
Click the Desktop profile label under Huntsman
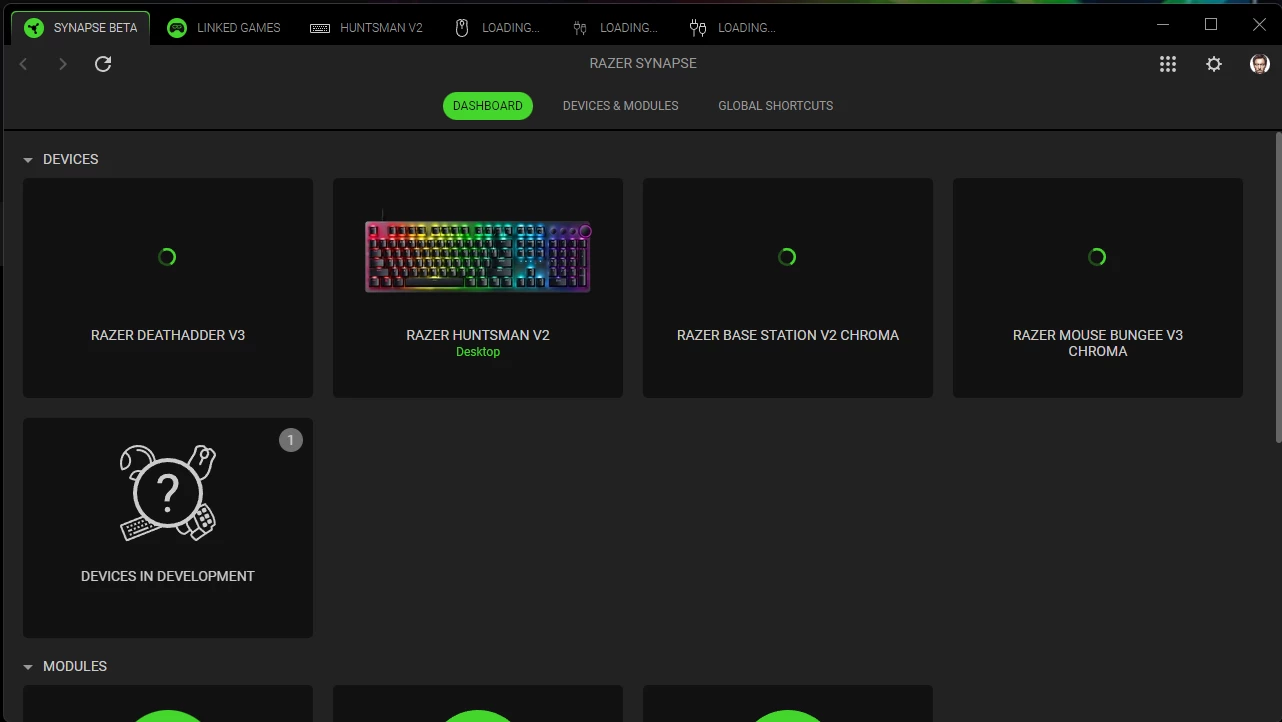478,352
